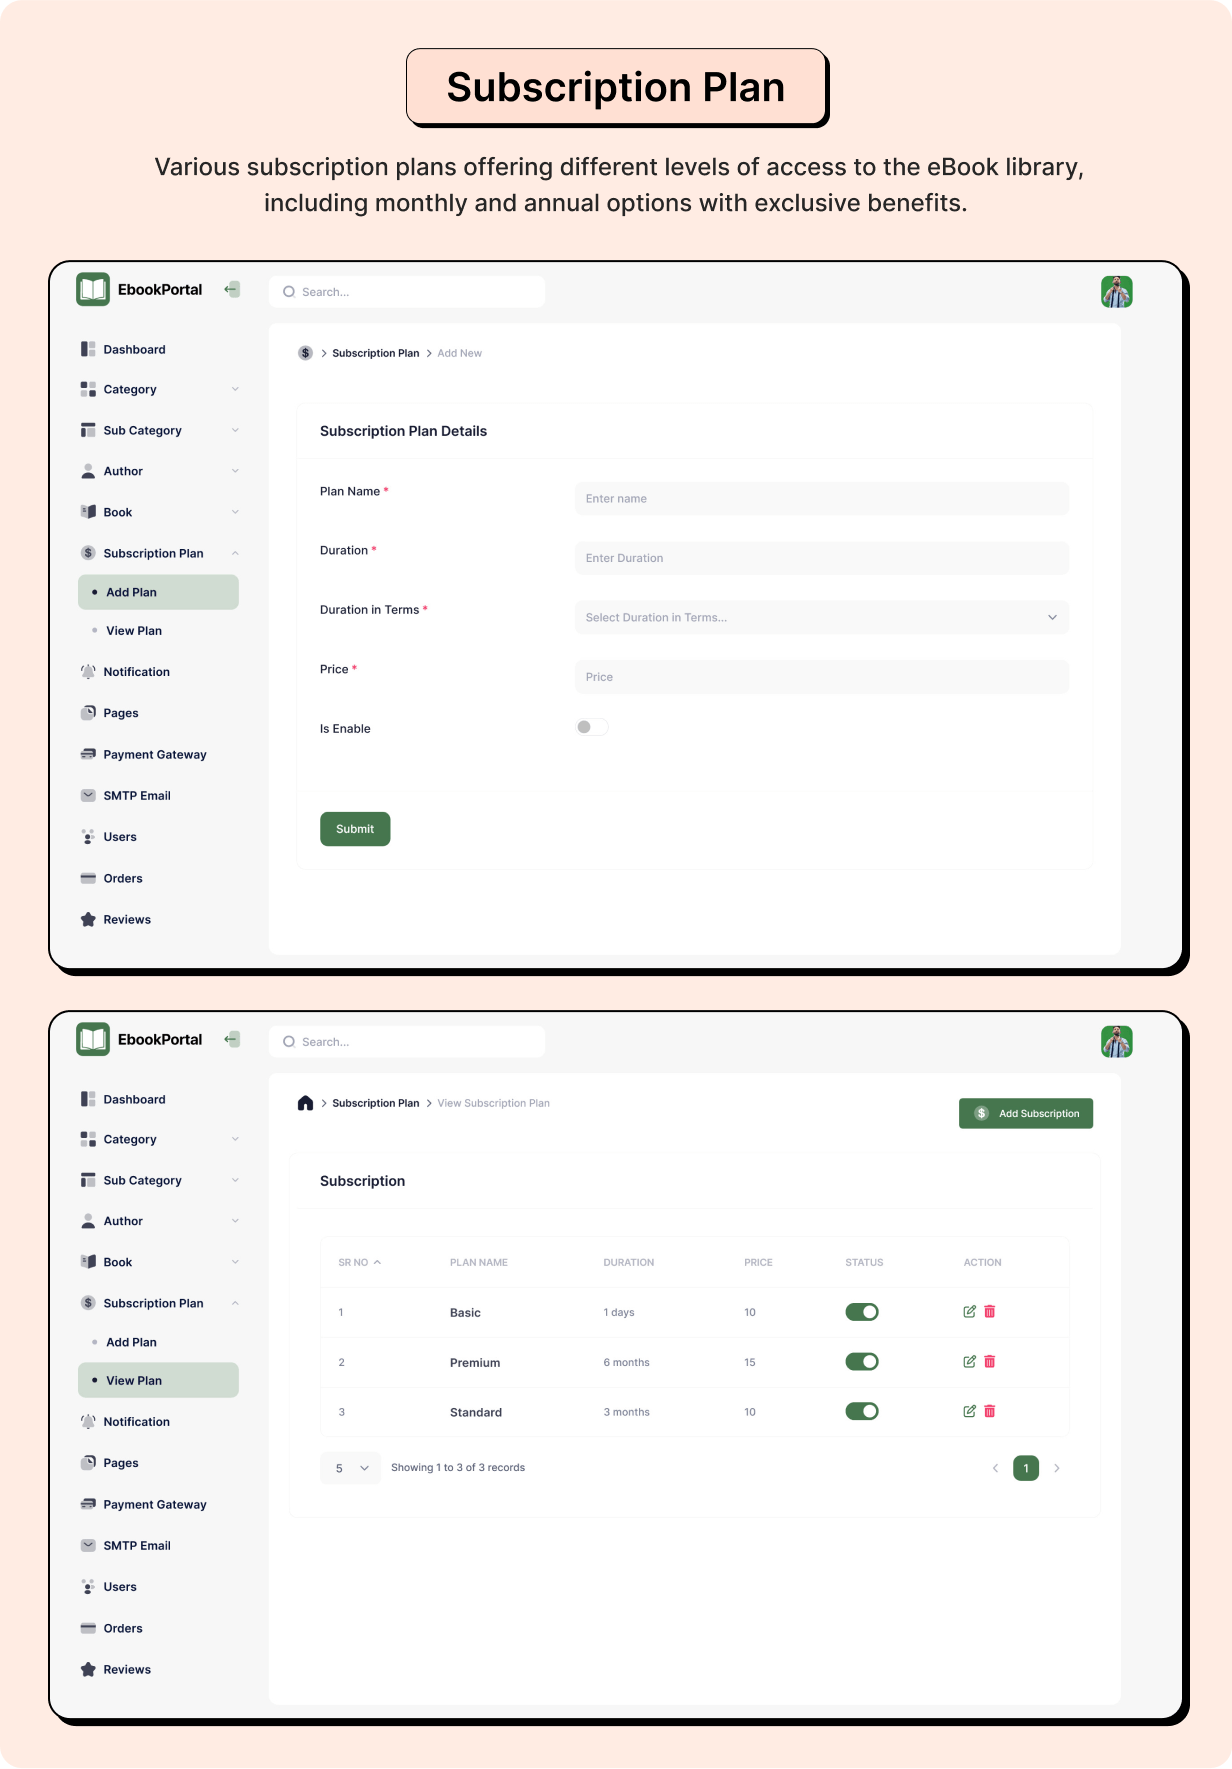Click the Add Subscription button
Screen dimensions: 1232x1769
pyautogui.click(x=1025, y=1113)
